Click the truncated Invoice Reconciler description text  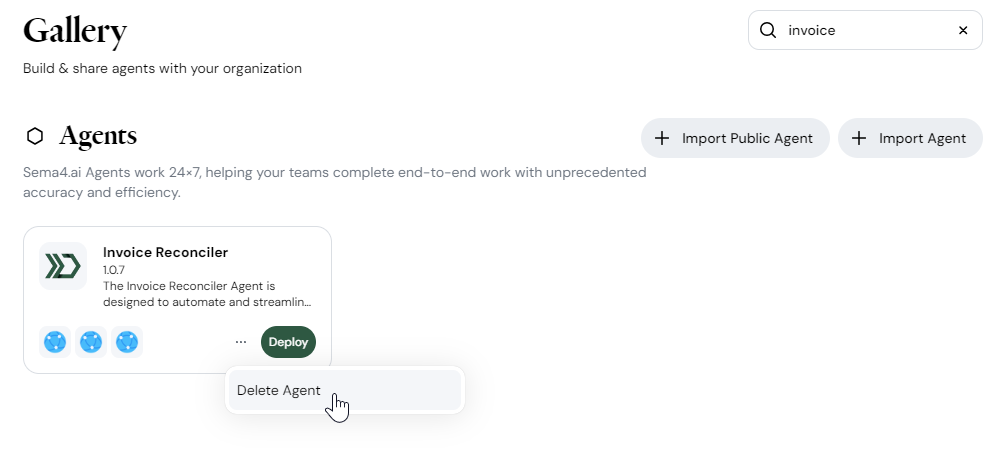207,294
